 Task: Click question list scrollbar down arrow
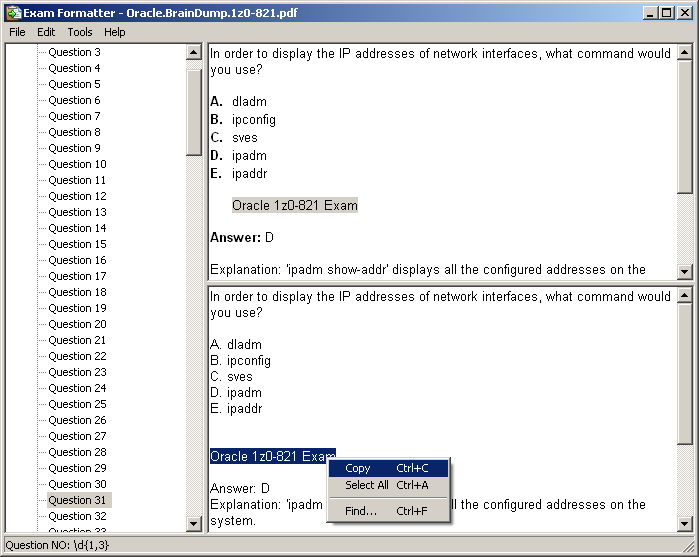[194, 523]
